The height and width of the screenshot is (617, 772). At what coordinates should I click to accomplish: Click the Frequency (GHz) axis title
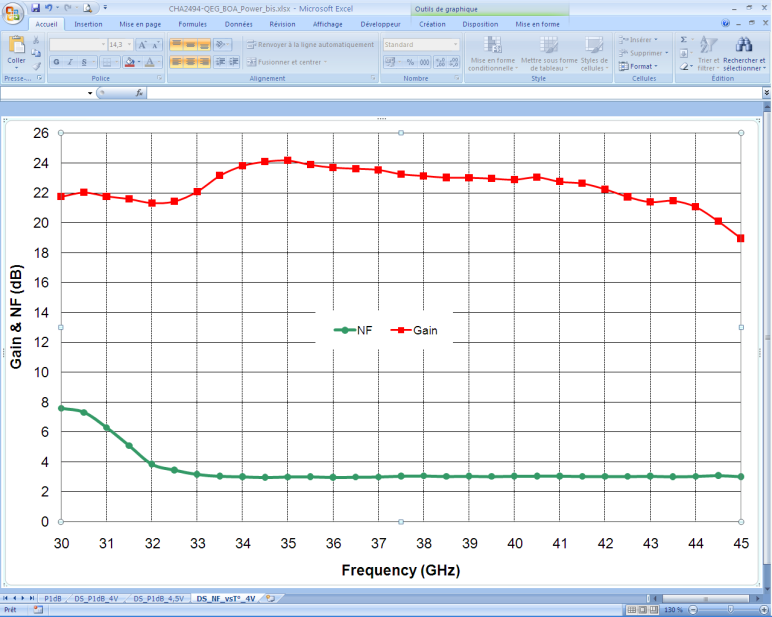[x=400, y=569]
